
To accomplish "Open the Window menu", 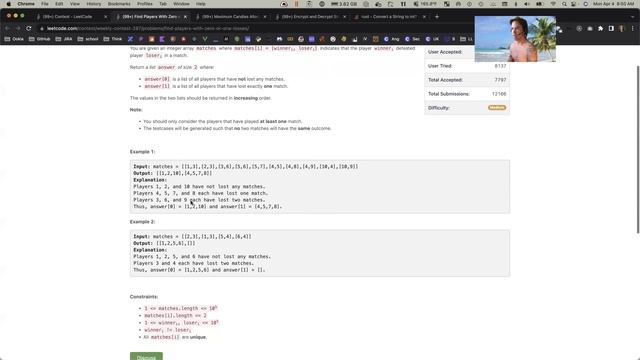I will pyautogui.click(x=181, y=4).
